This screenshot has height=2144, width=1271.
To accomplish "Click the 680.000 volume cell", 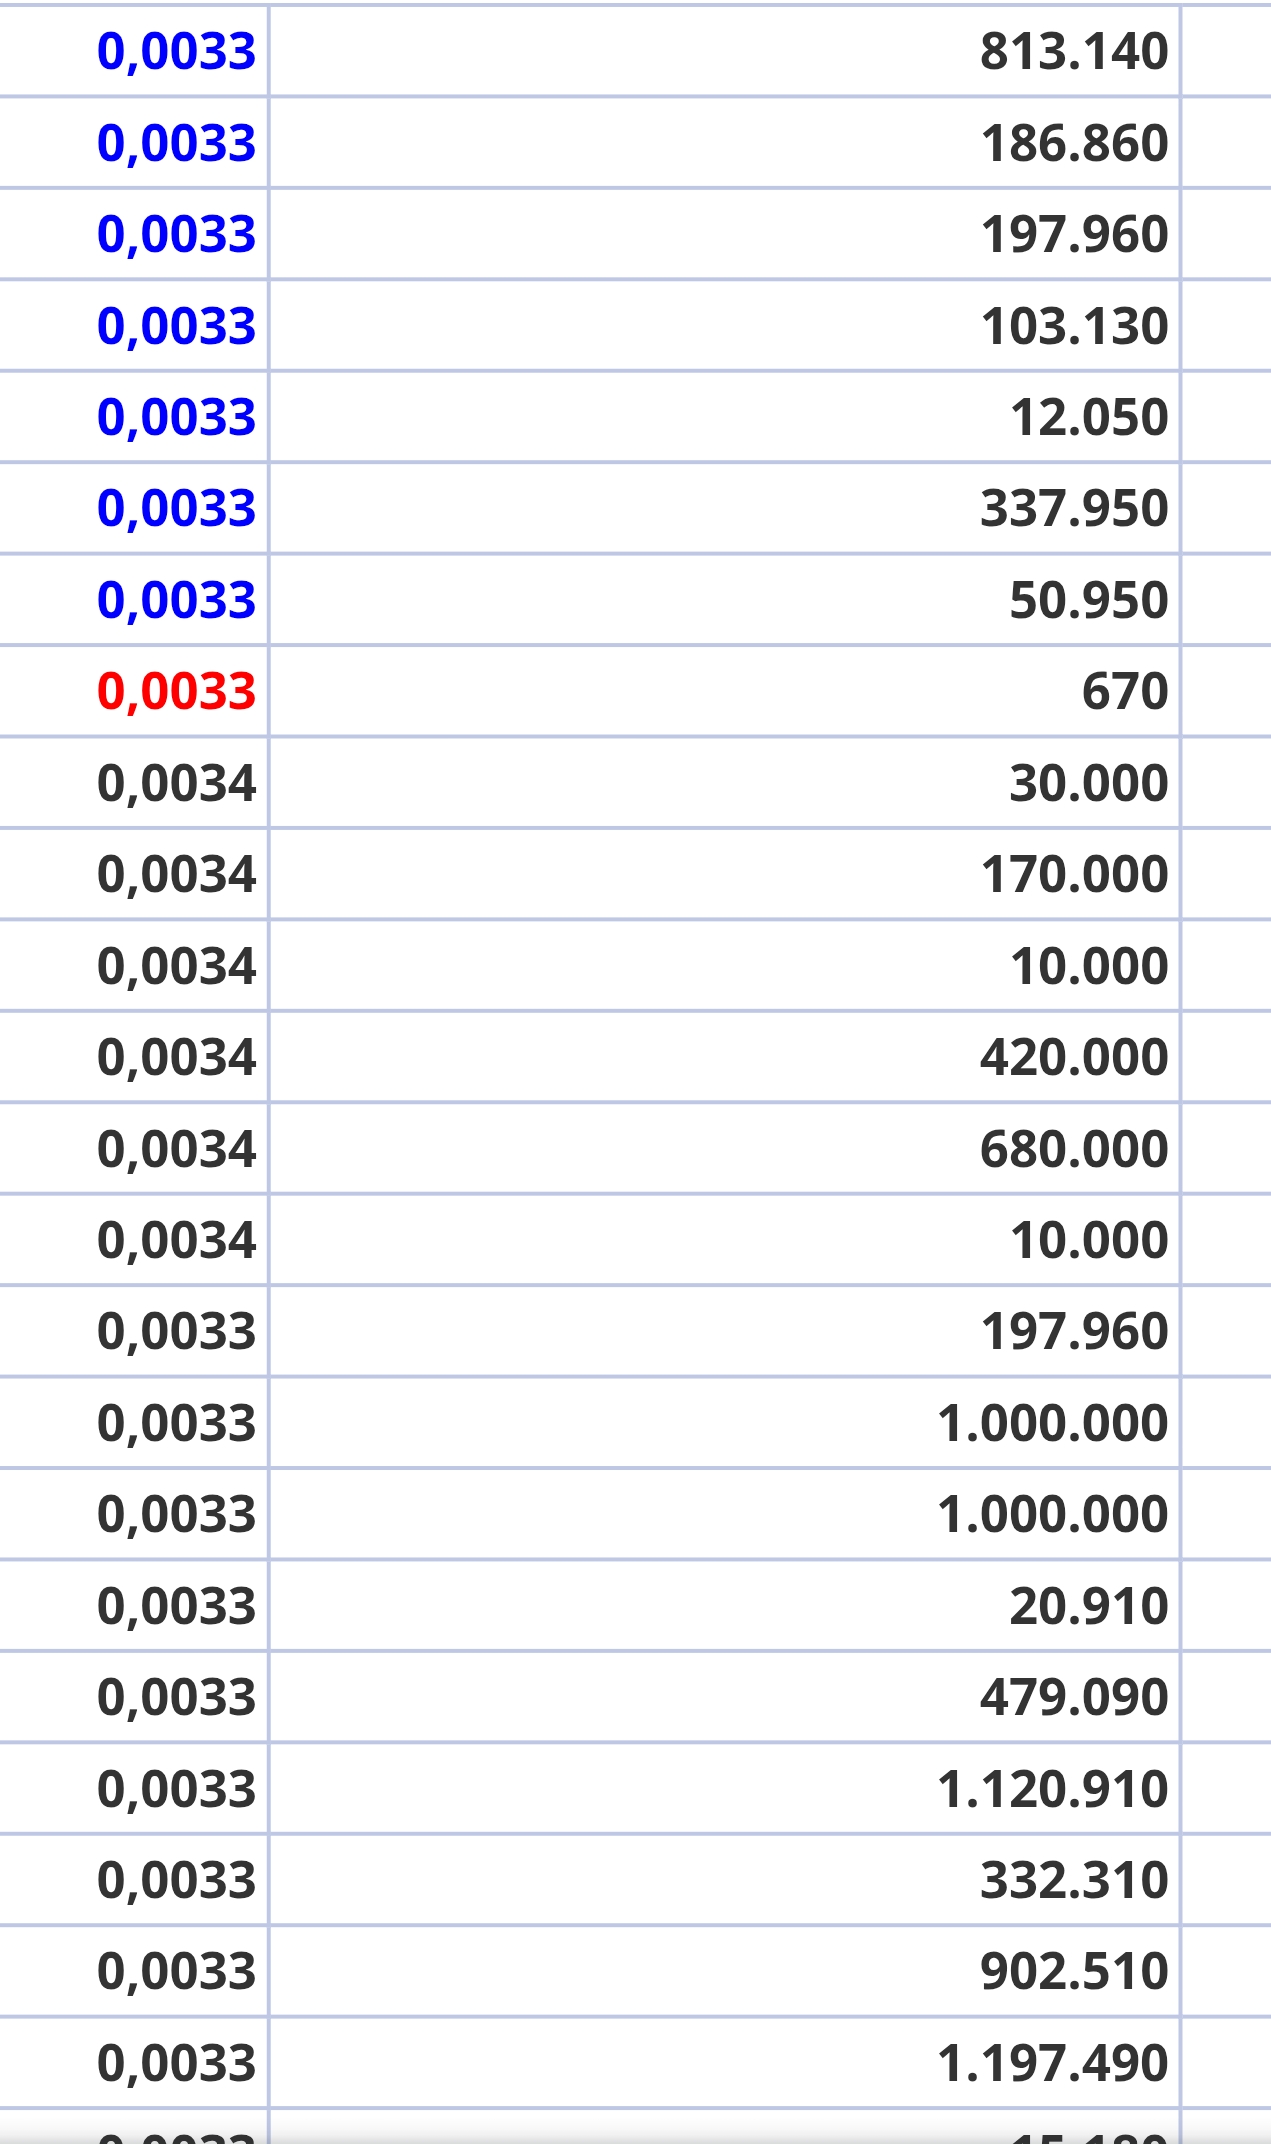I will click(x=725, y=1149).
